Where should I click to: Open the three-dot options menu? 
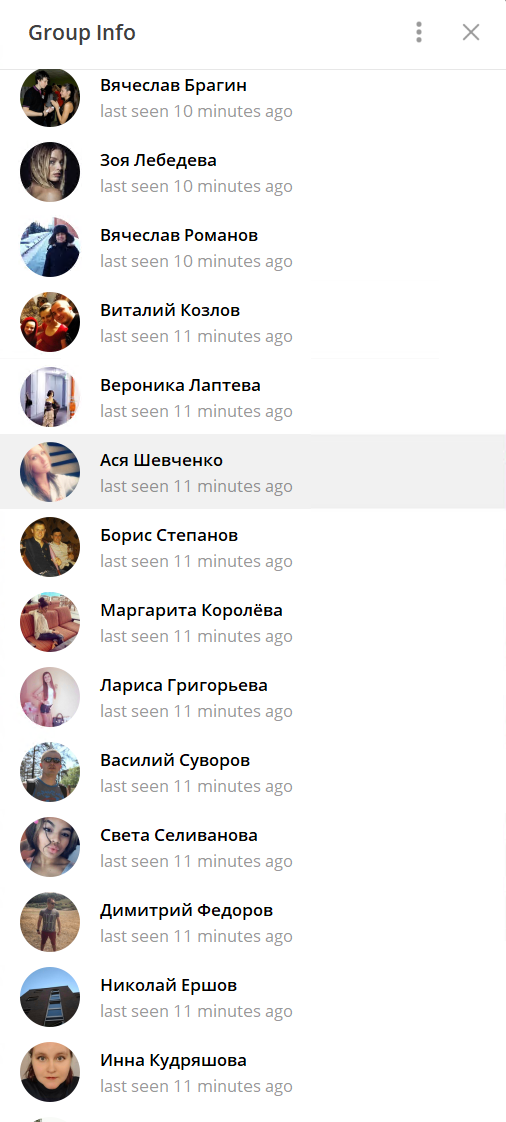pyautogui.click(x=419, y=32)
